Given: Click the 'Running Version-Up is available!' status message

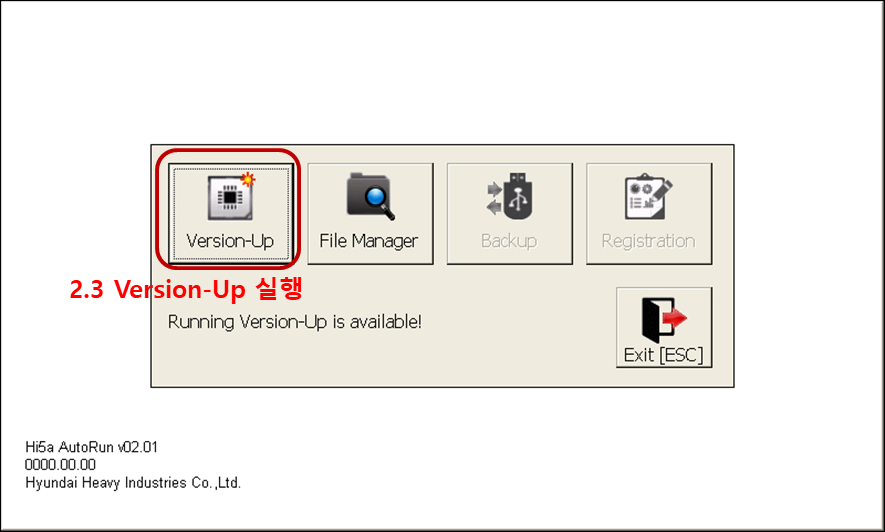Looking at the screenshot, I should tap(295, 322).
